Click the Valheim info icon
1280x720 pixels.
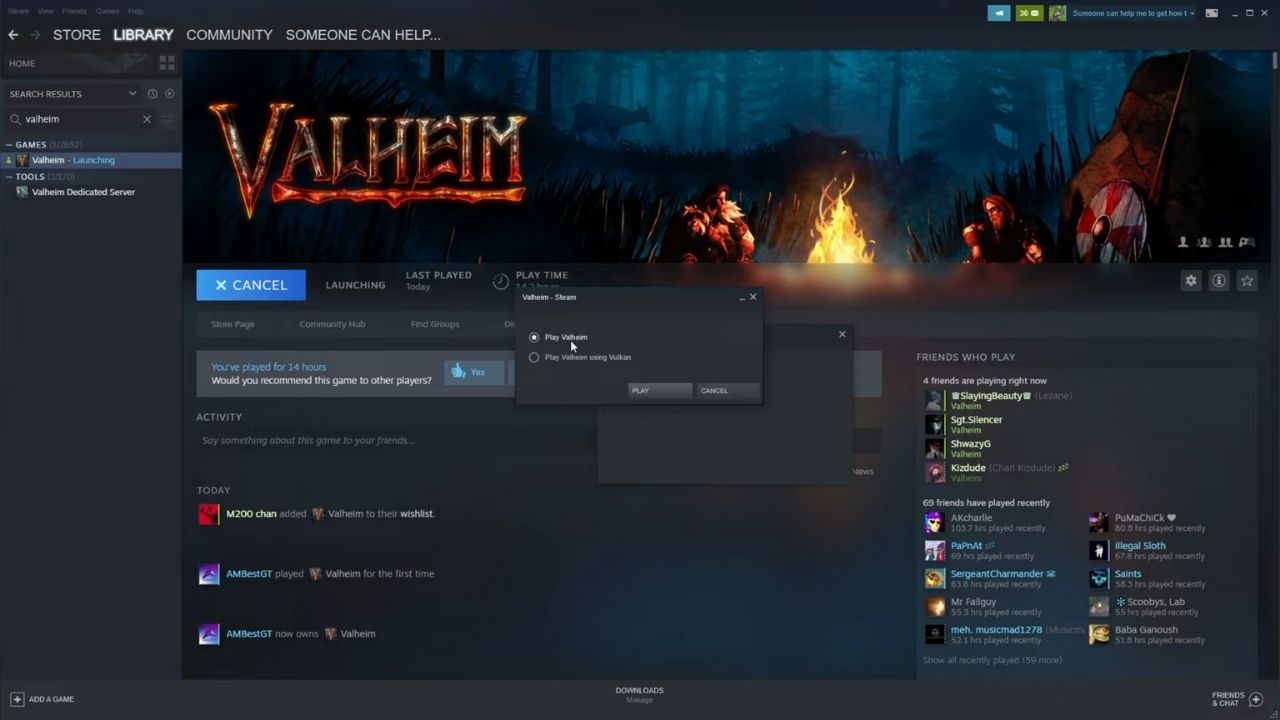[x=1219, y=281]
